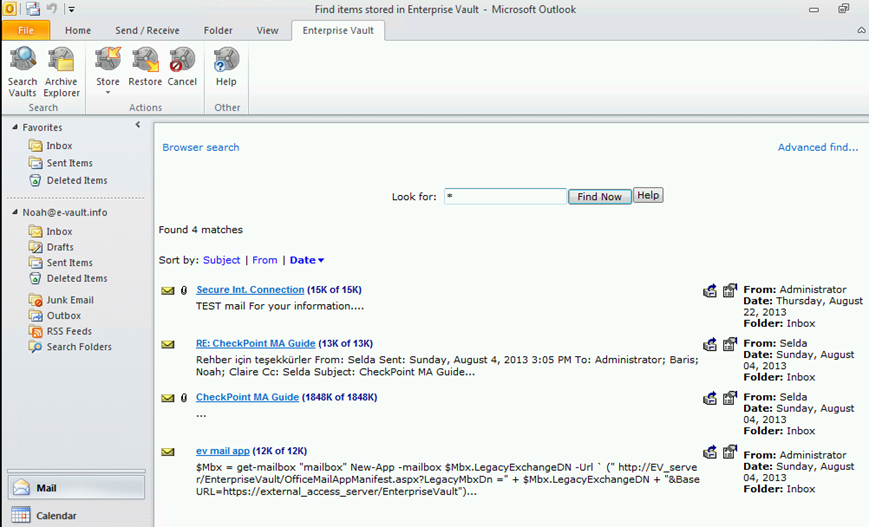Toggle the Date sort direction arrow
The image size is (869, 527).
[x=321, y=260]
